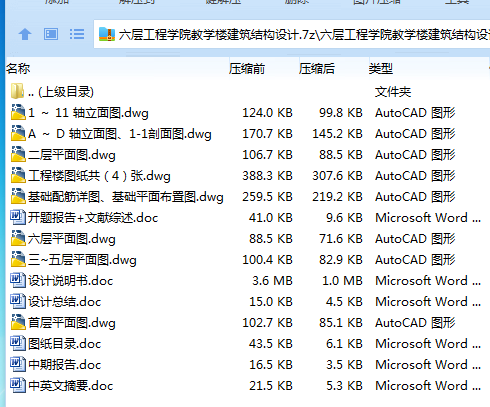Sort files by the 压缩前 column
The height and width of the screenshot is (407, 490).
click(x=247, y=69)
